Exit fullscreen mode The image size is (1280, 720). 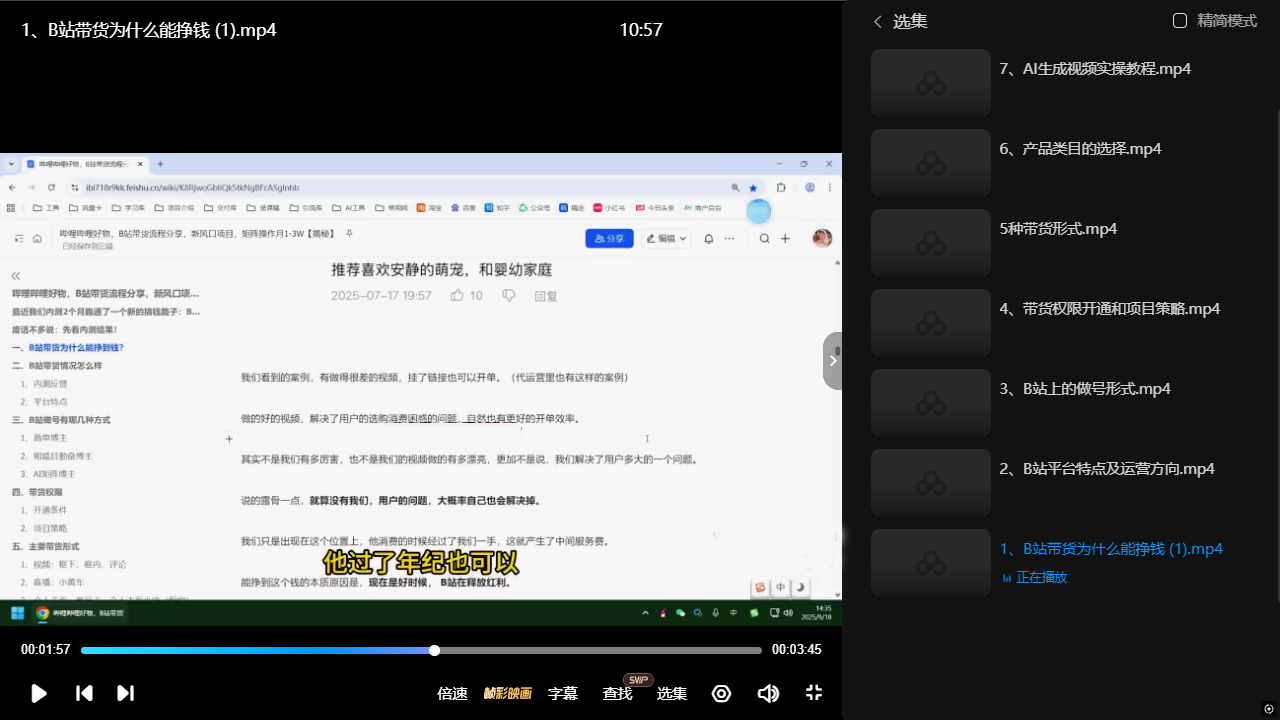814,693
